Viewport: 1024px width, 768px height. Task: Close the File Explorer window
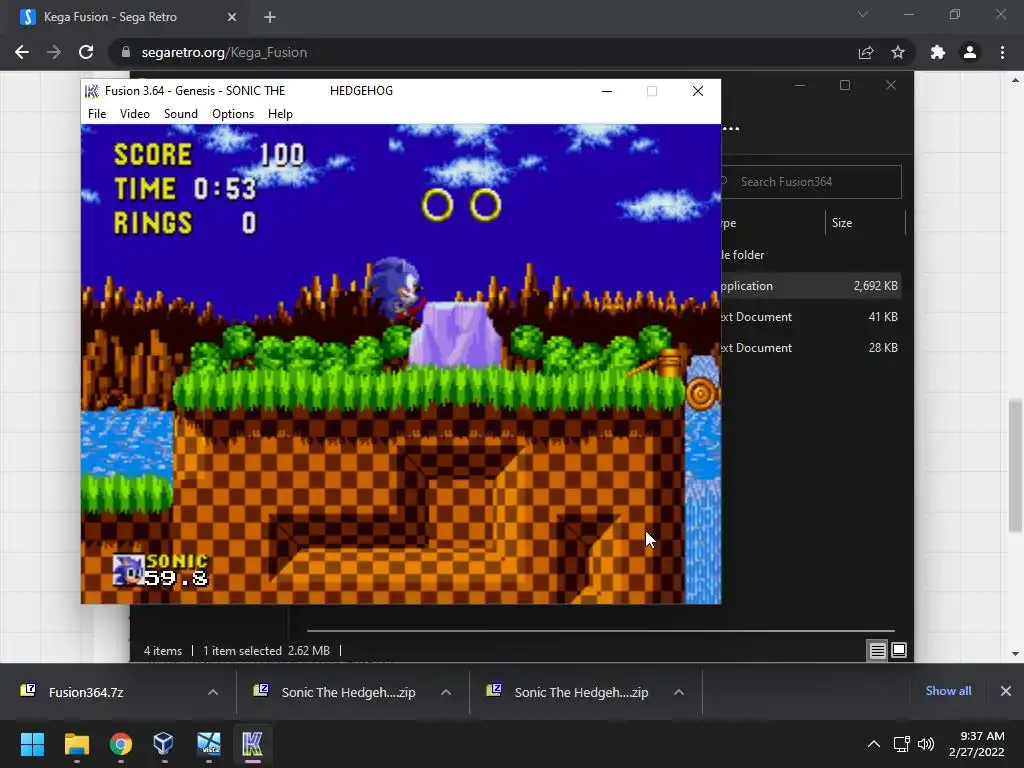[891, 86]
